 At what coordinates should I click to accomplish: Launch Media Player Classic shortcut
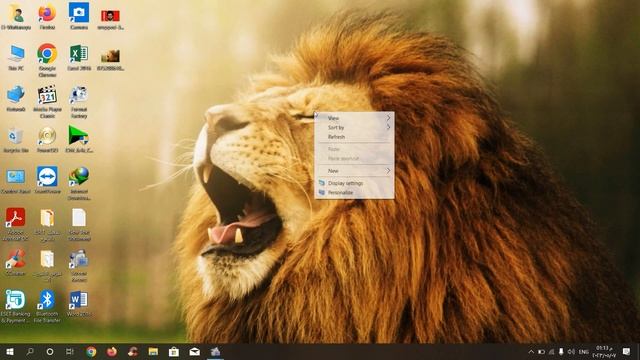pyautogui.click(x=47, y=101)
